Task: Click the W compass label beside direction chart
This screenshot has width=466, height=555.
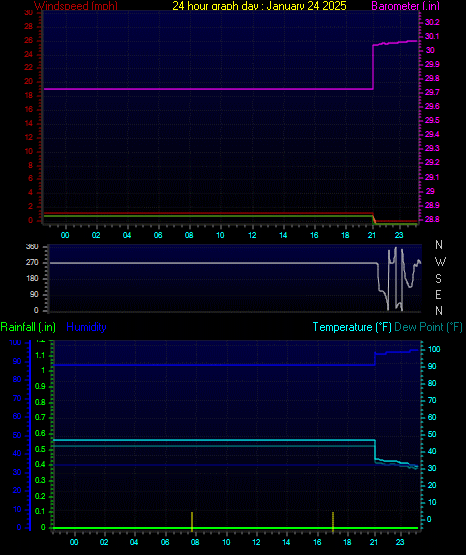Action: [x=440, y=262]
